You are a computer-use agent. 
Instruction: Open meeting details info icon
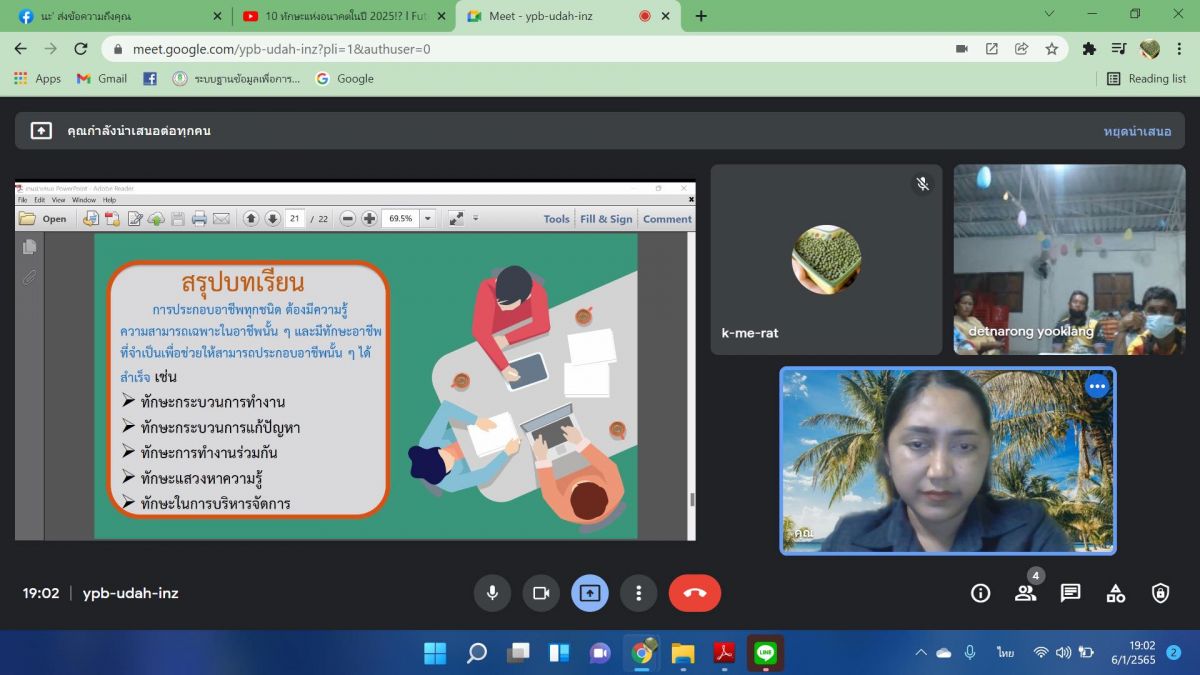click(x=980, y=593)
